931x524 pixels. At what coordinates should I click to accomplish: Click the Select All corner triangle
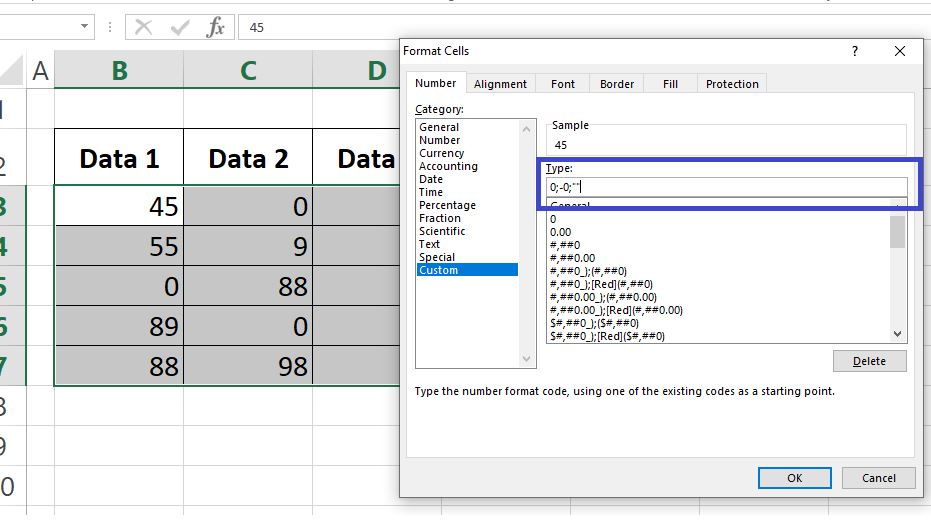pos(13,70)
